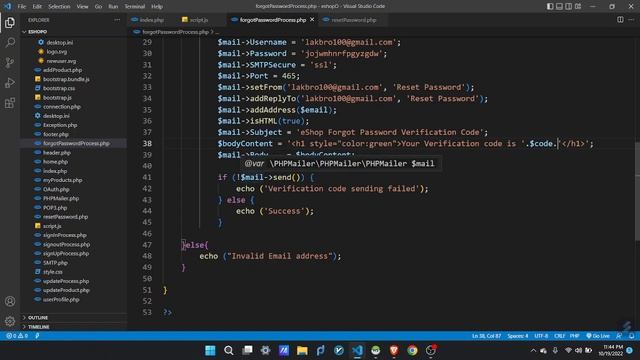Viewport: 640px width, 360px height.
Task: Click the notifications bell in status bar
Action: [x=631, y=336]
